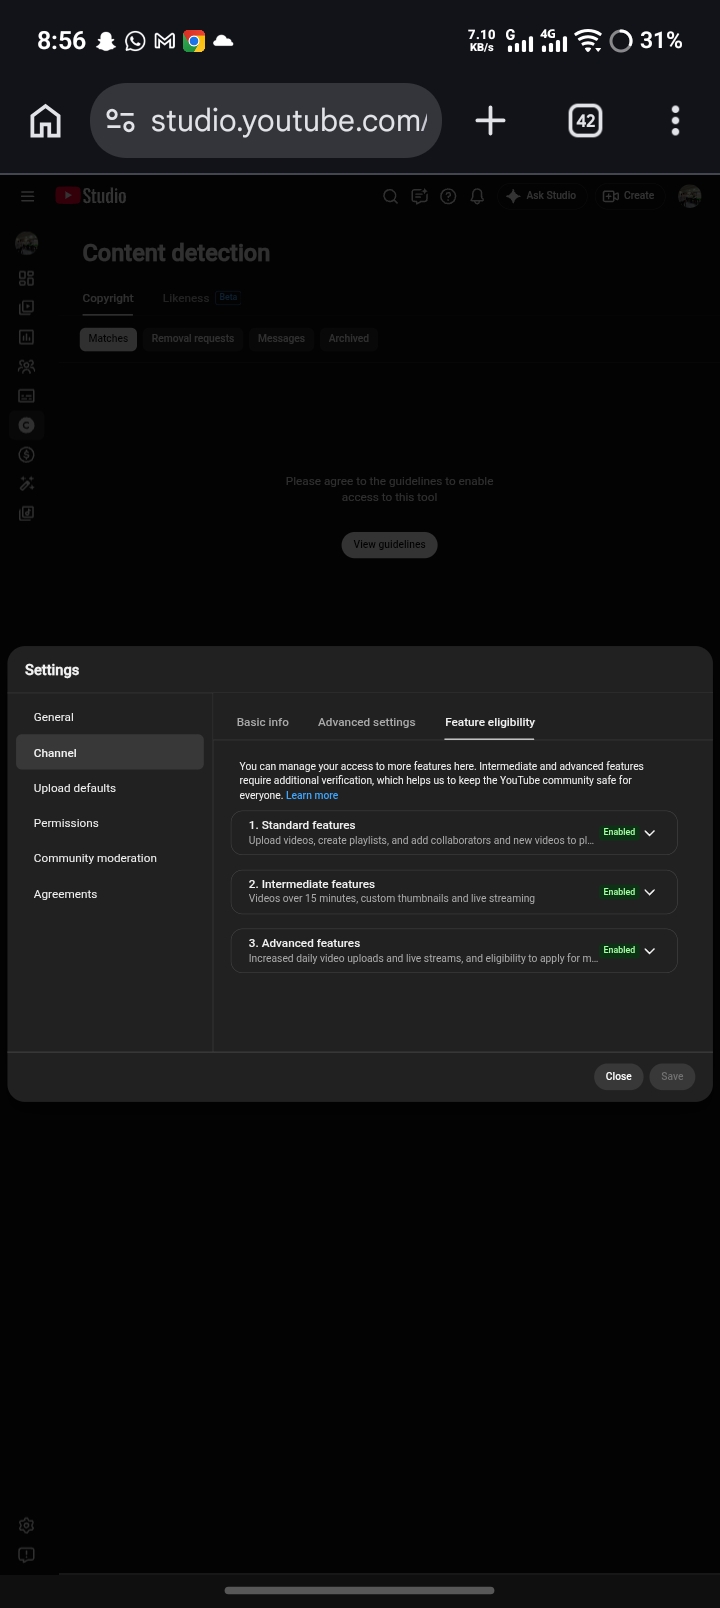
Task: Open the notifications bell
Action: tap(478, 196)
